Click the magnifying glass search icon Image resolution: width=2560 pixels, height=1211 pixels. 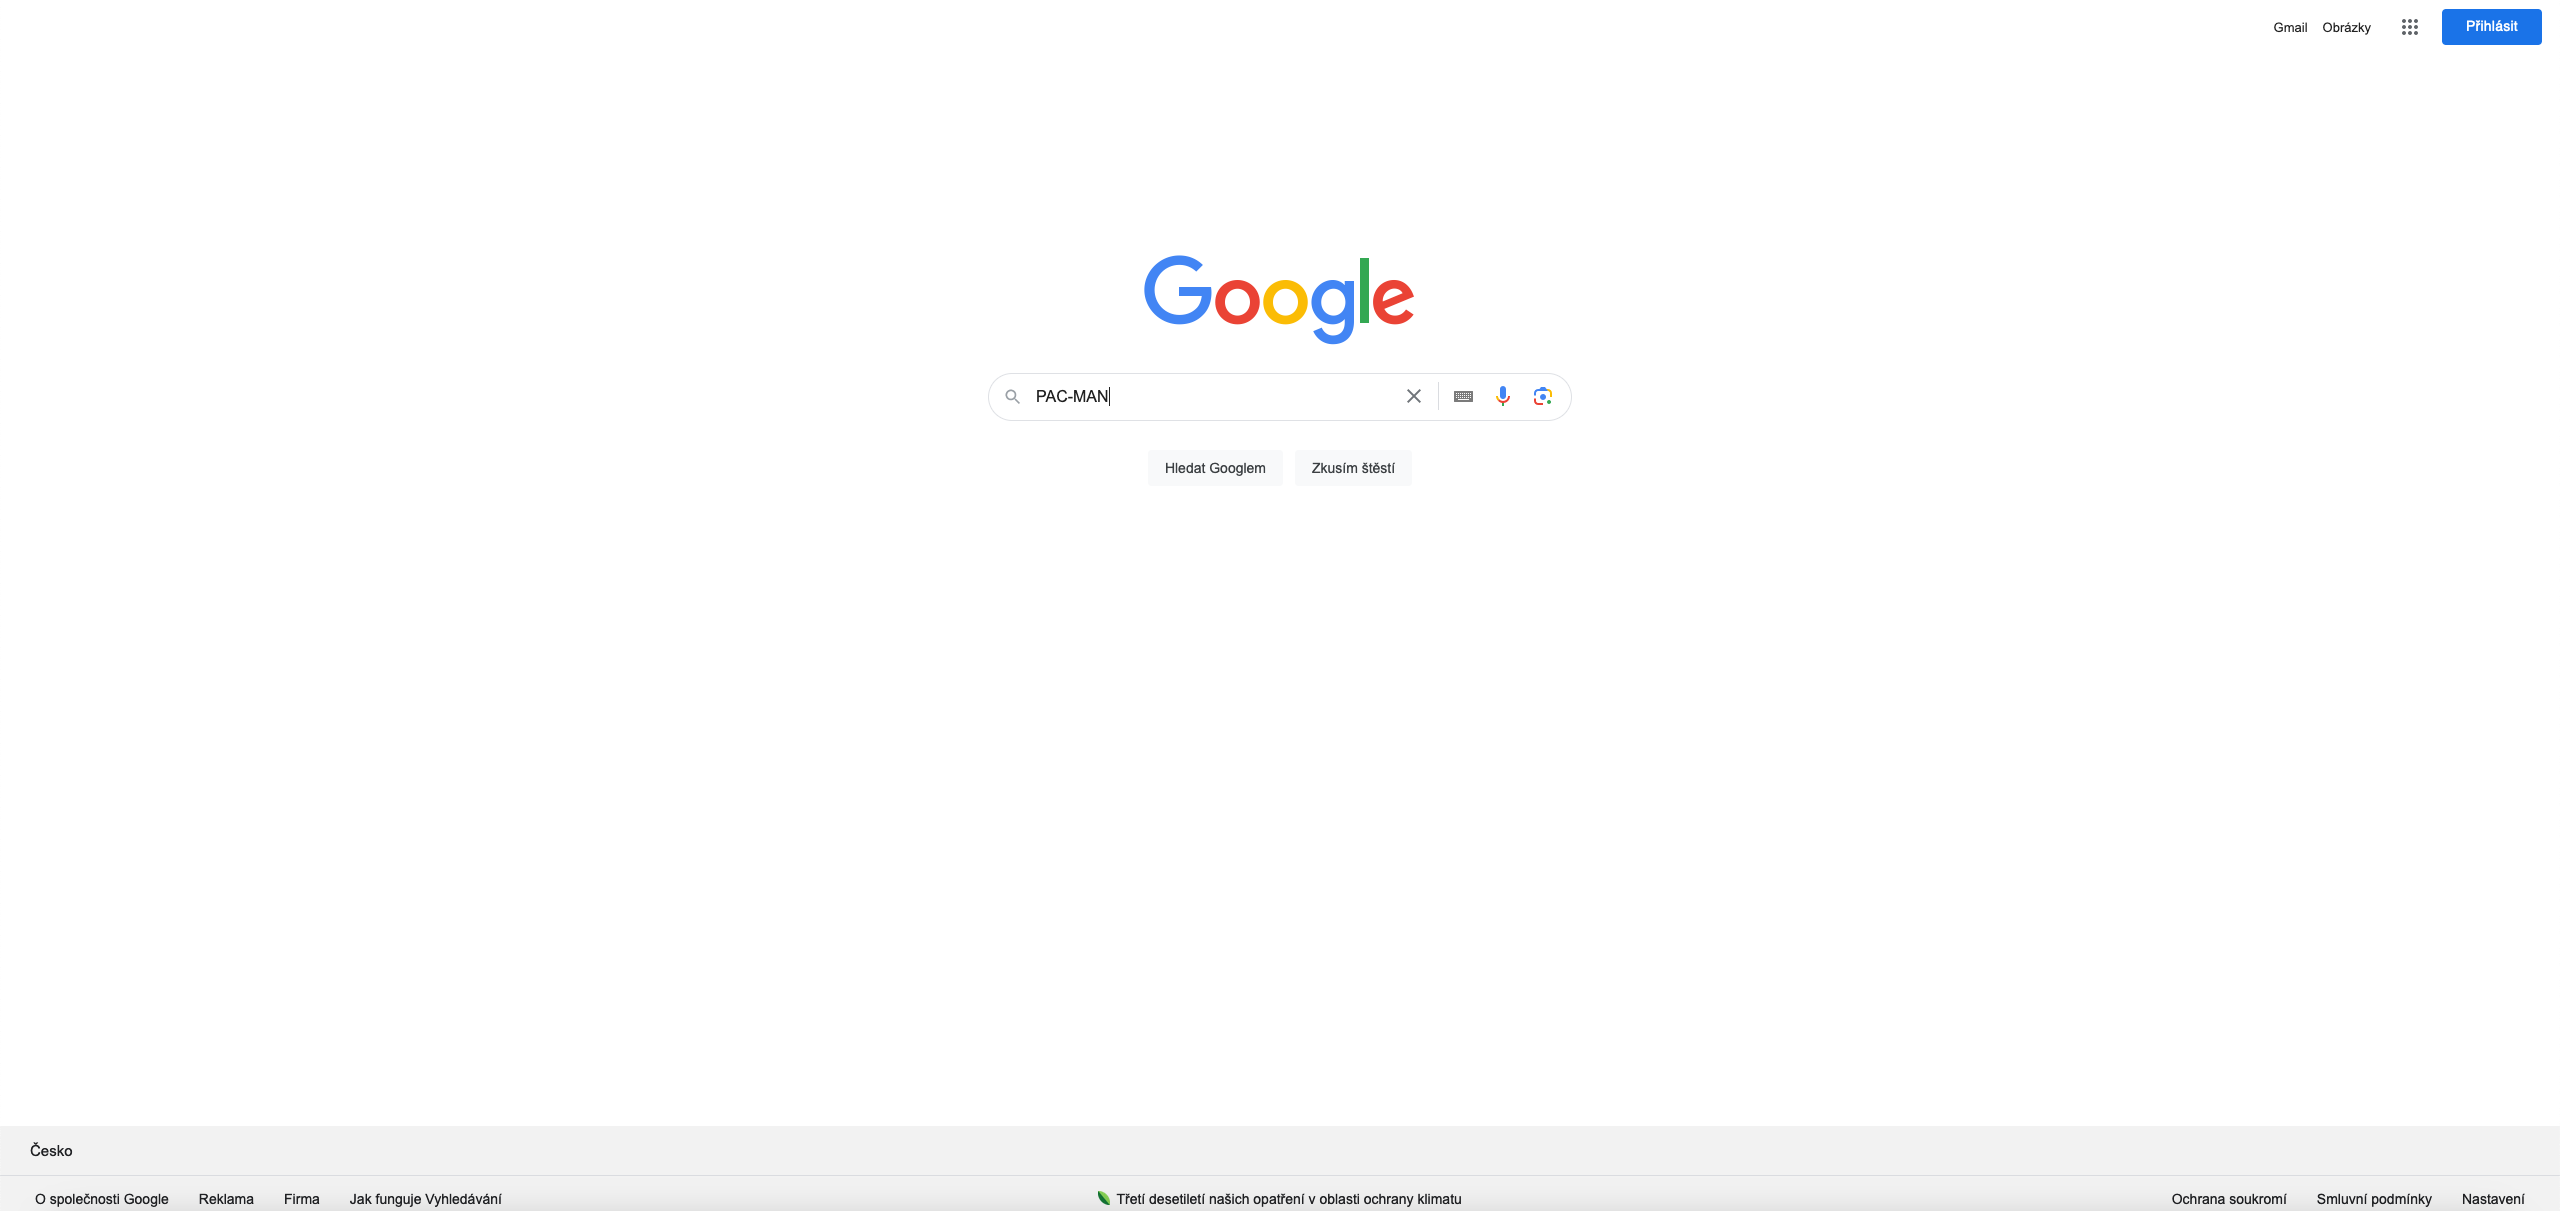pyautogui.click(x=1012, y=396)
